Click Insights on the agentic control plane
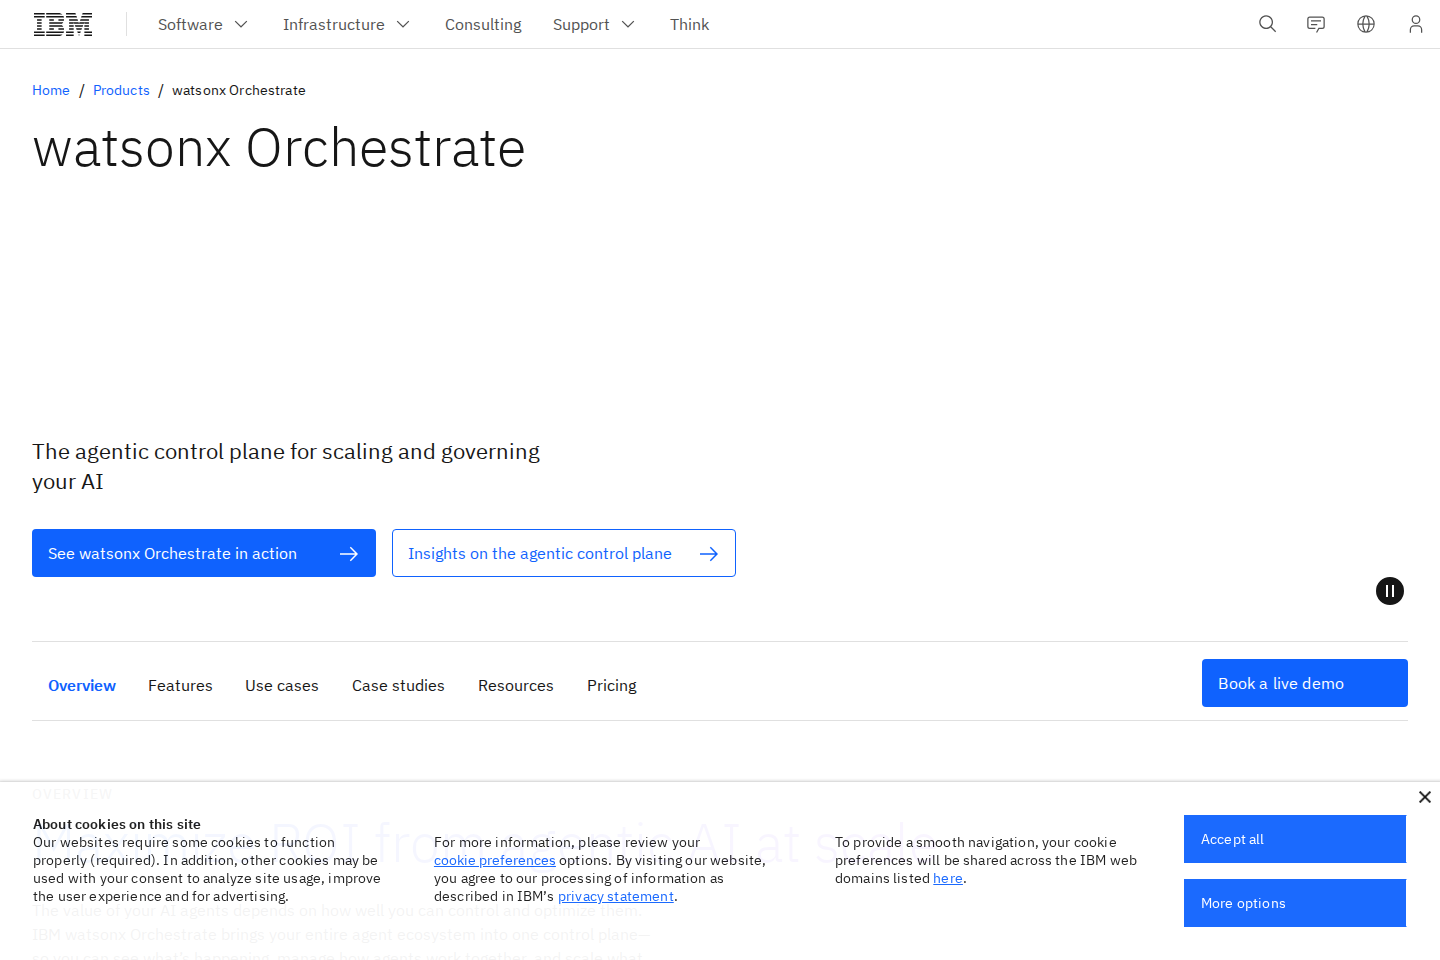This screenshot has width=1440, height=960. [564, 553]
